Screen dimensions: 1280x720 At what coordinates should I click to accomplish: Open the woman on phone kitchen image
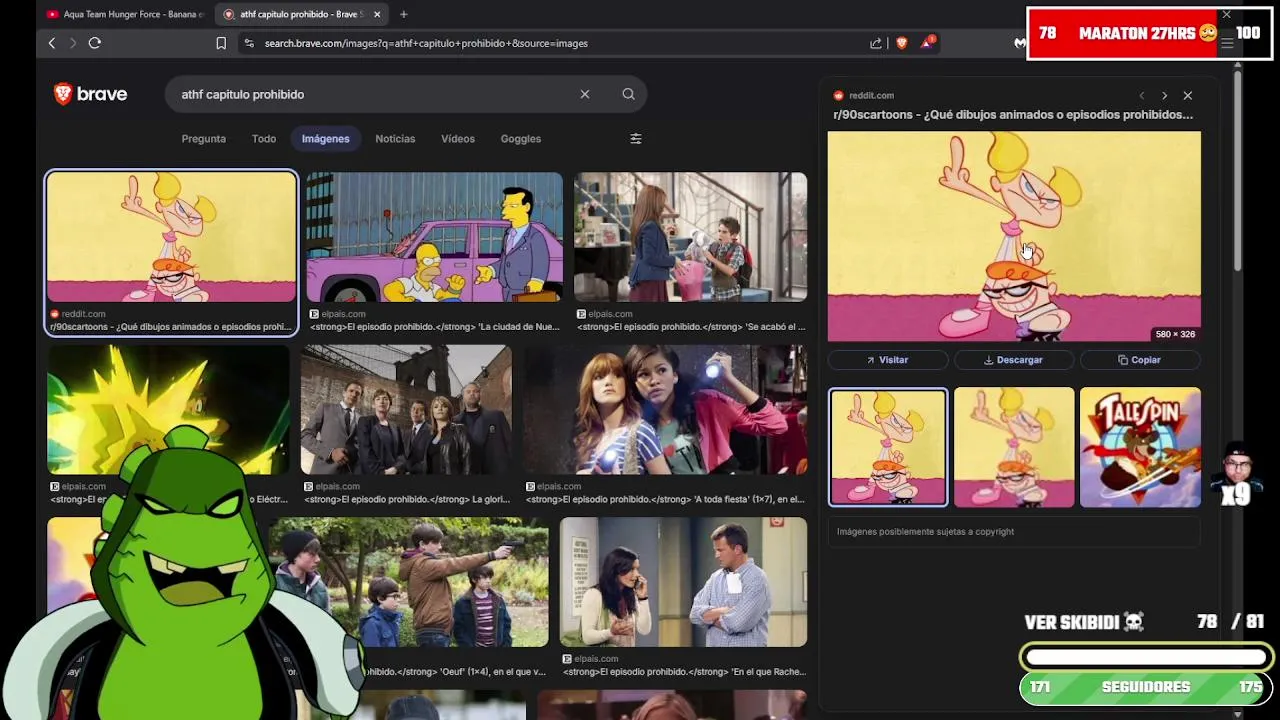683,582
